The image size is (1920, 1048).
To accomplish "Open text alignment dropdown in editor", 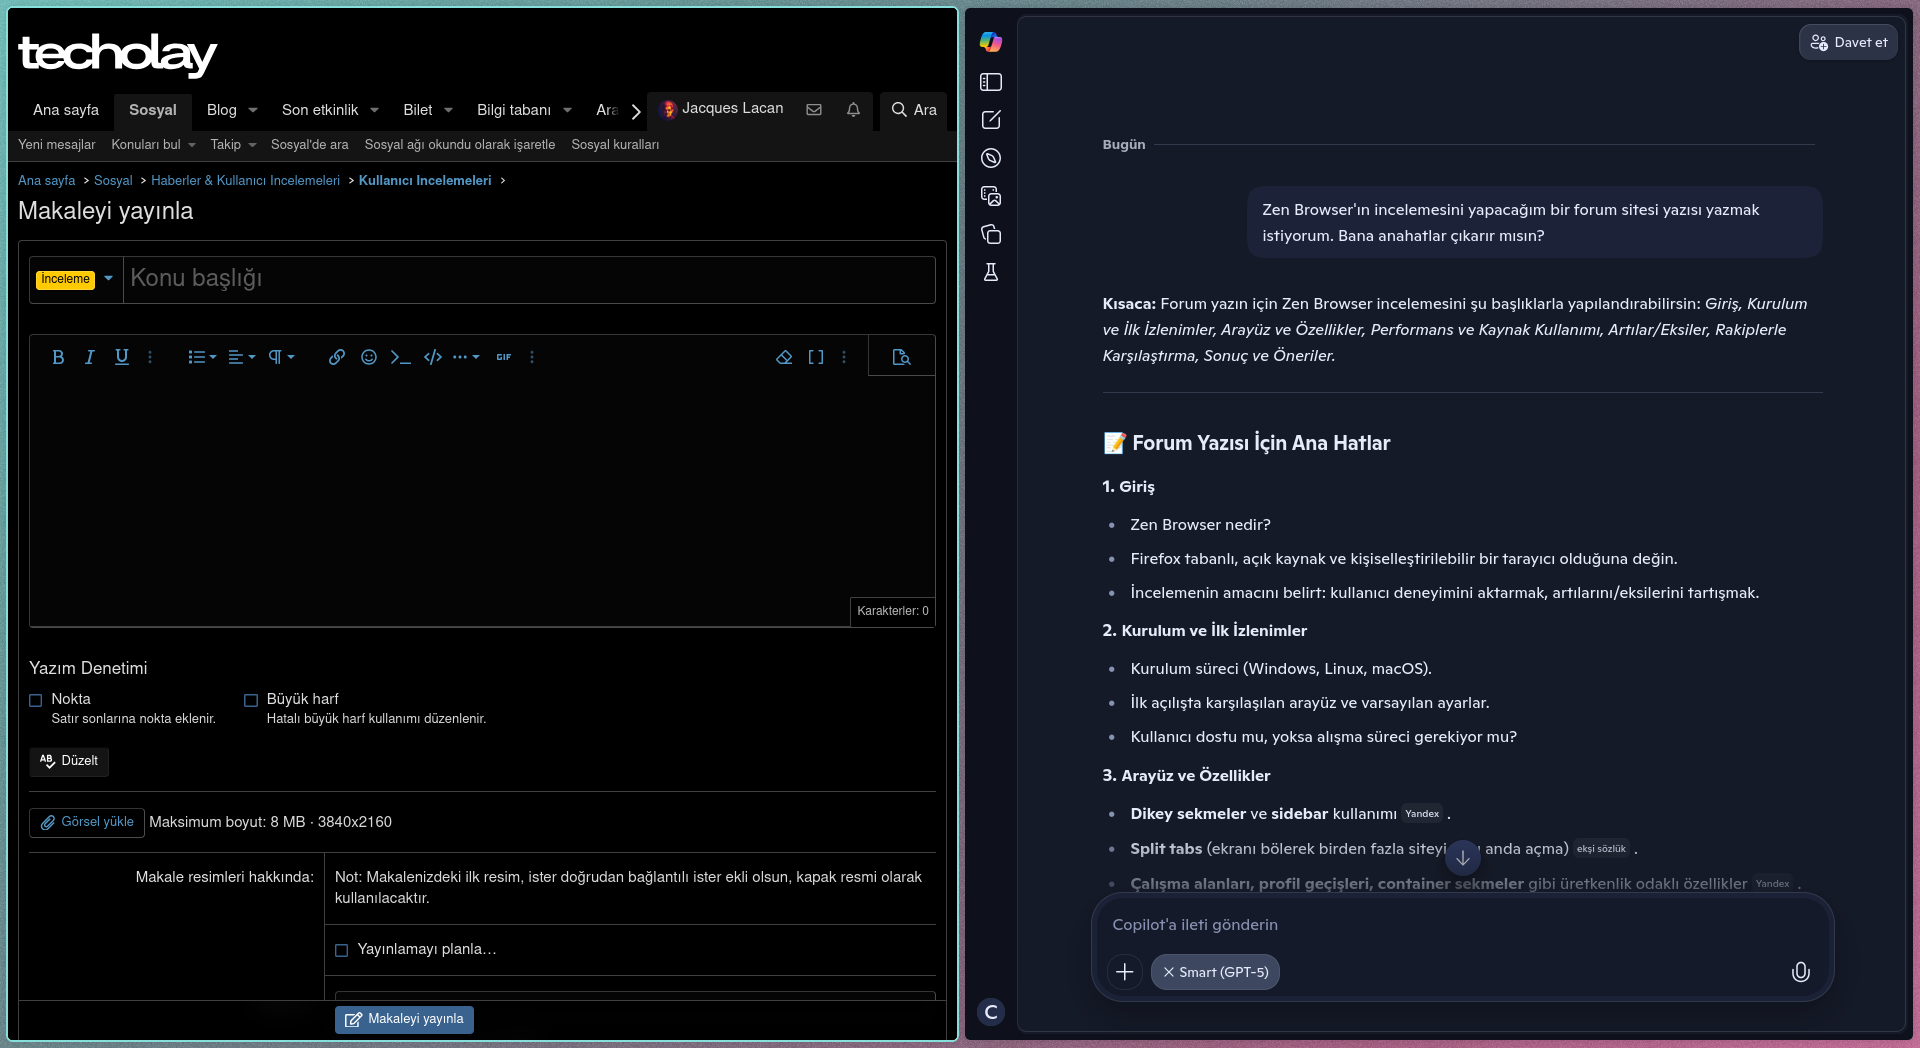I will click(241, 357).
